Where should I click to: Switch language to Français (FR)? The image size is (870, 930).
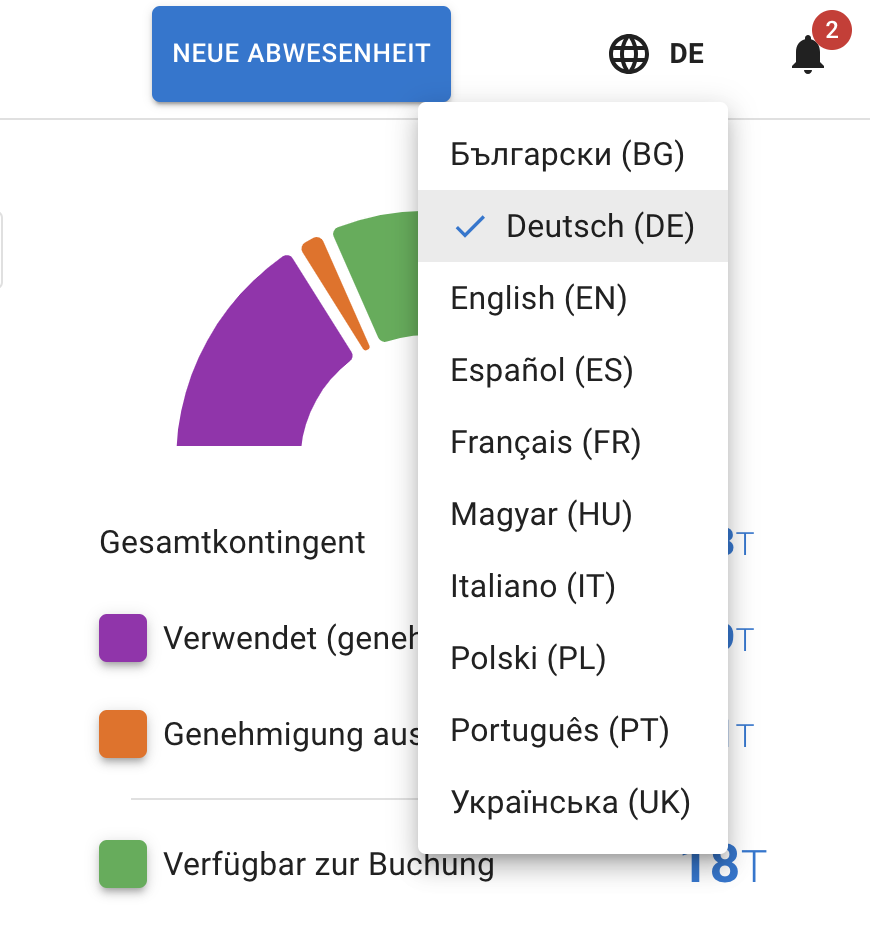pos(544,441)
